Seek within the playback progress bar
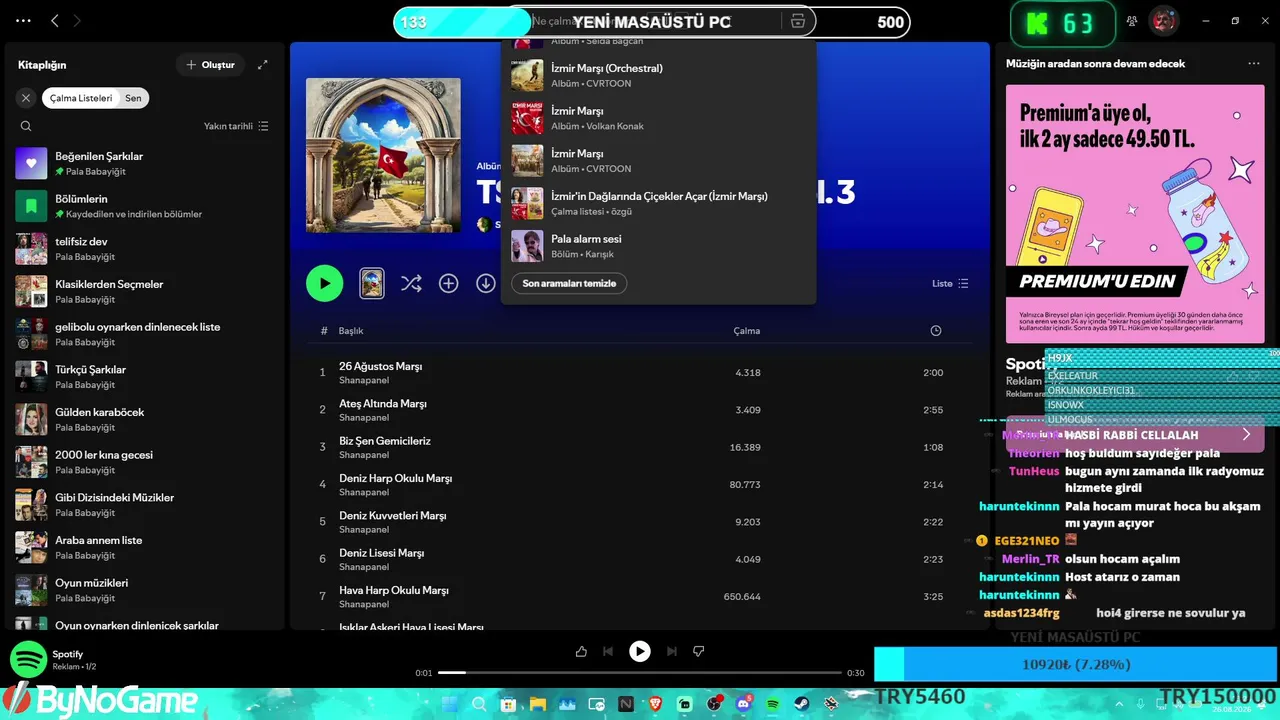This screenshot has height=720, width=1280. (x=640, y=673)
